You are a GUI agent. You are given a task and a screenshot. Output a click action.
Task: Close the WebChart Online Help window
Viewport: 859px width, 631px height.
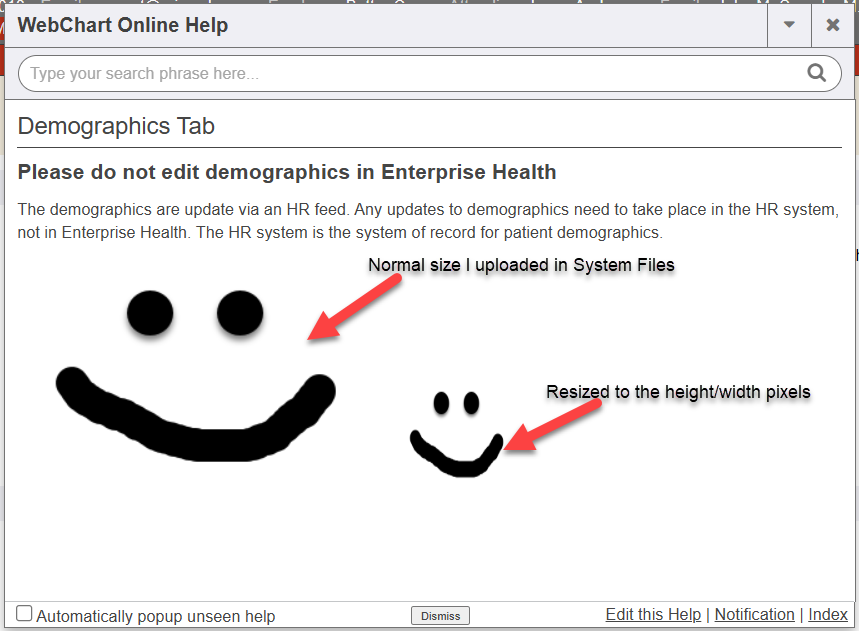point(832,25)
